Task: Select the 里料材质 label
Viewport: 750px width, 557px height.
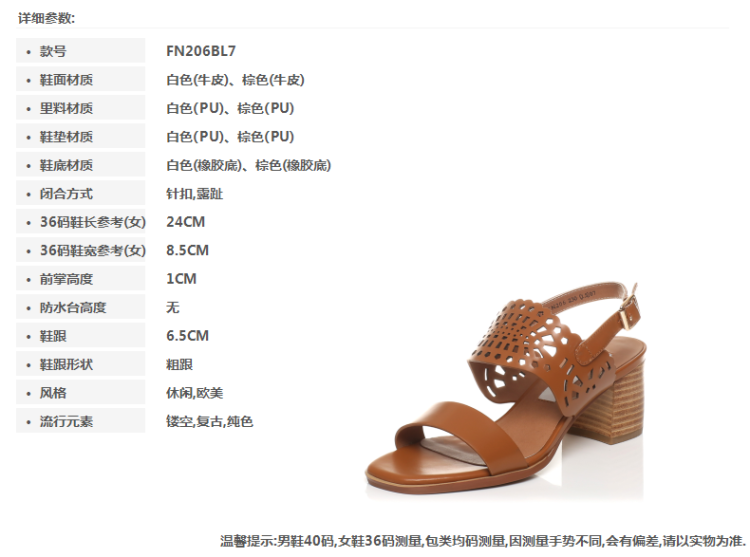Action: tap(66, 108)
